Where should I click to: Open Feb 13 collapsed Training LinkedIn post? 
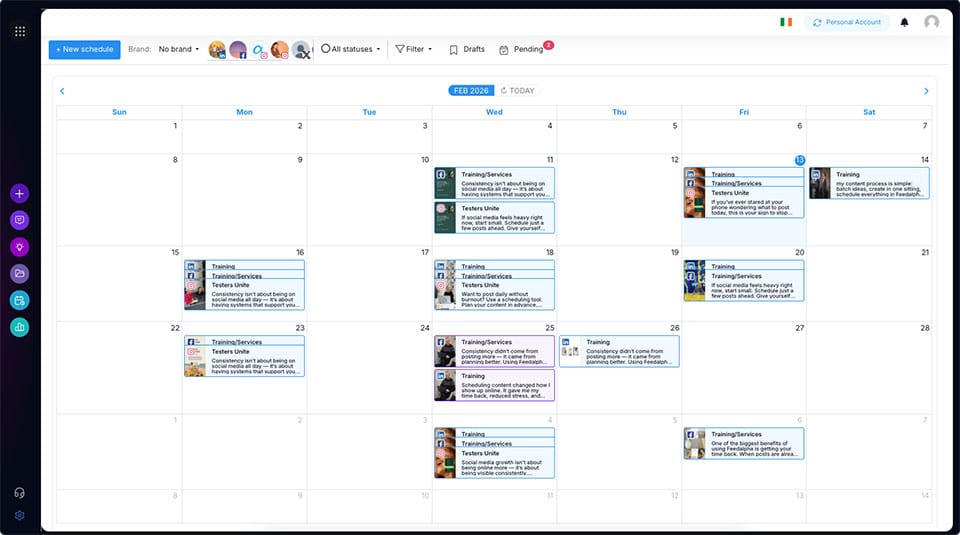point(744,173)
